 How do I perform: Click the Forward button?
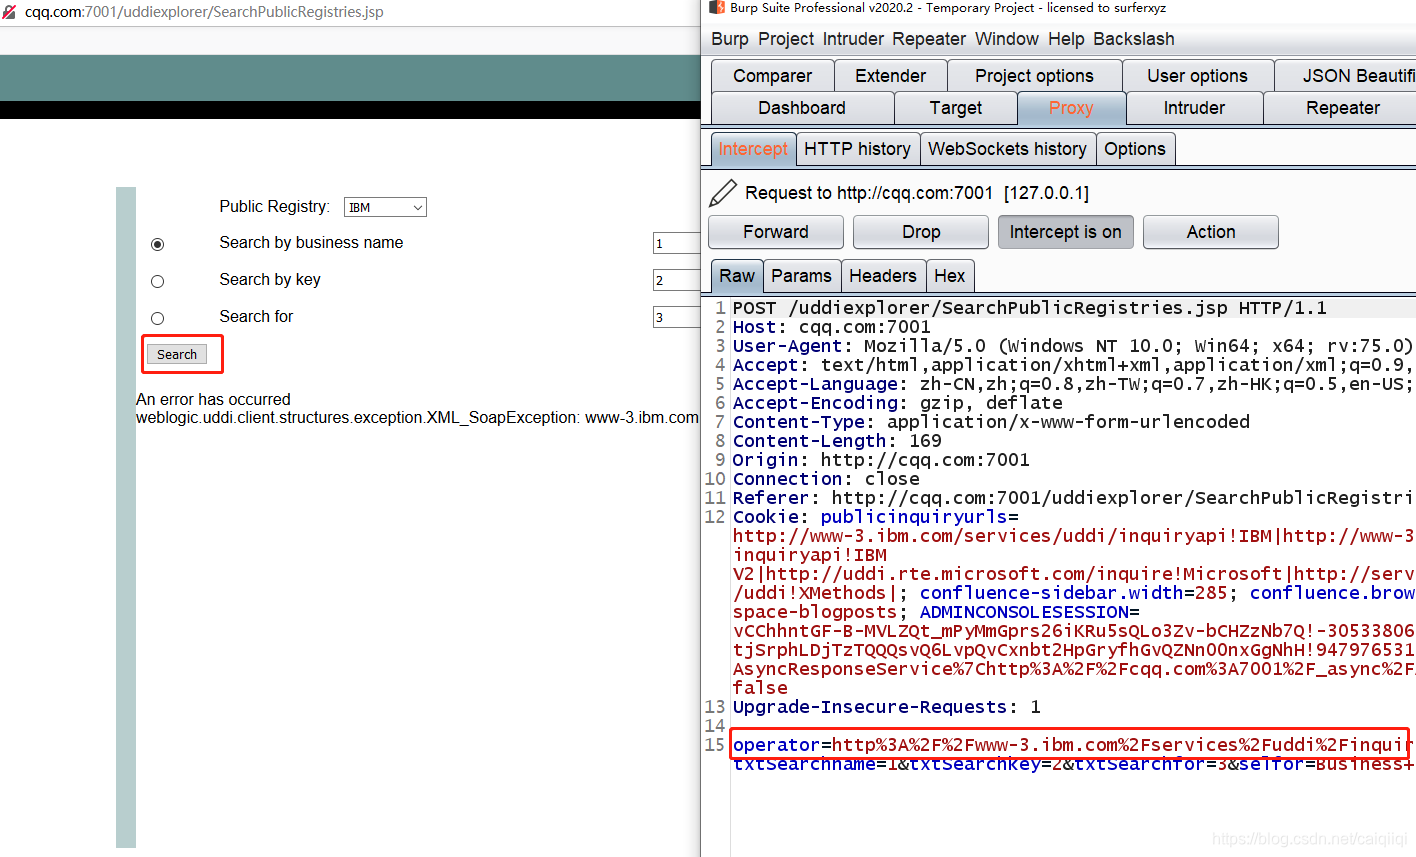(x=775, y=232)
